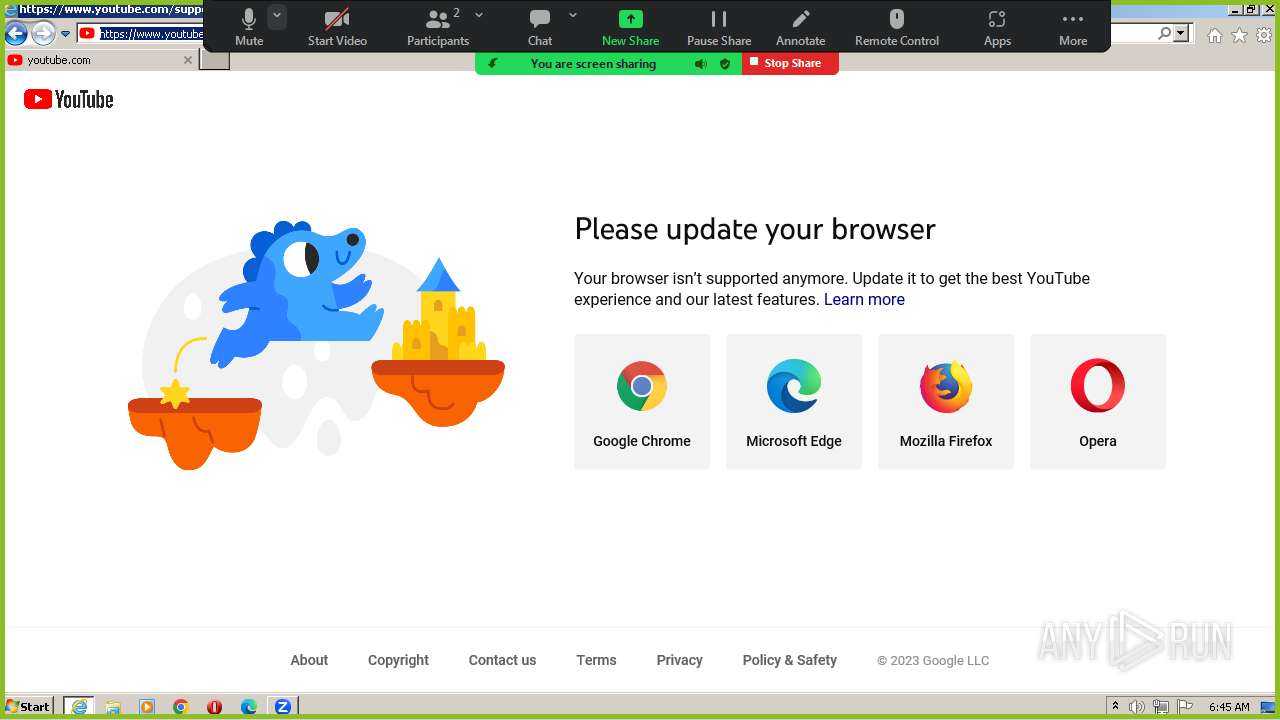Open the More options in Zoom
1280x720 pixels.
click(1073, 27)
